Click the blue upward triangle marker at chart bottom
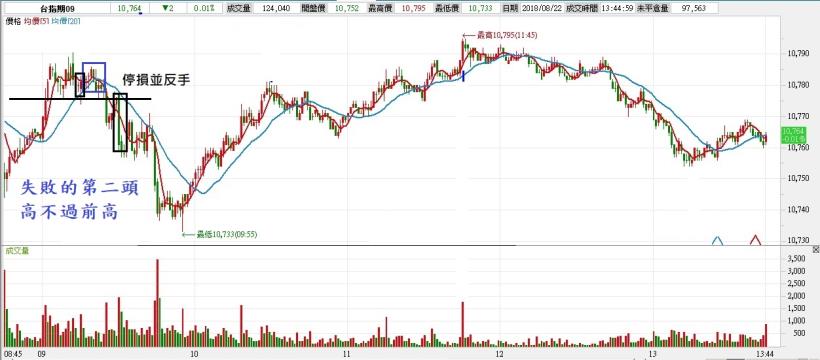 [718, 241]
